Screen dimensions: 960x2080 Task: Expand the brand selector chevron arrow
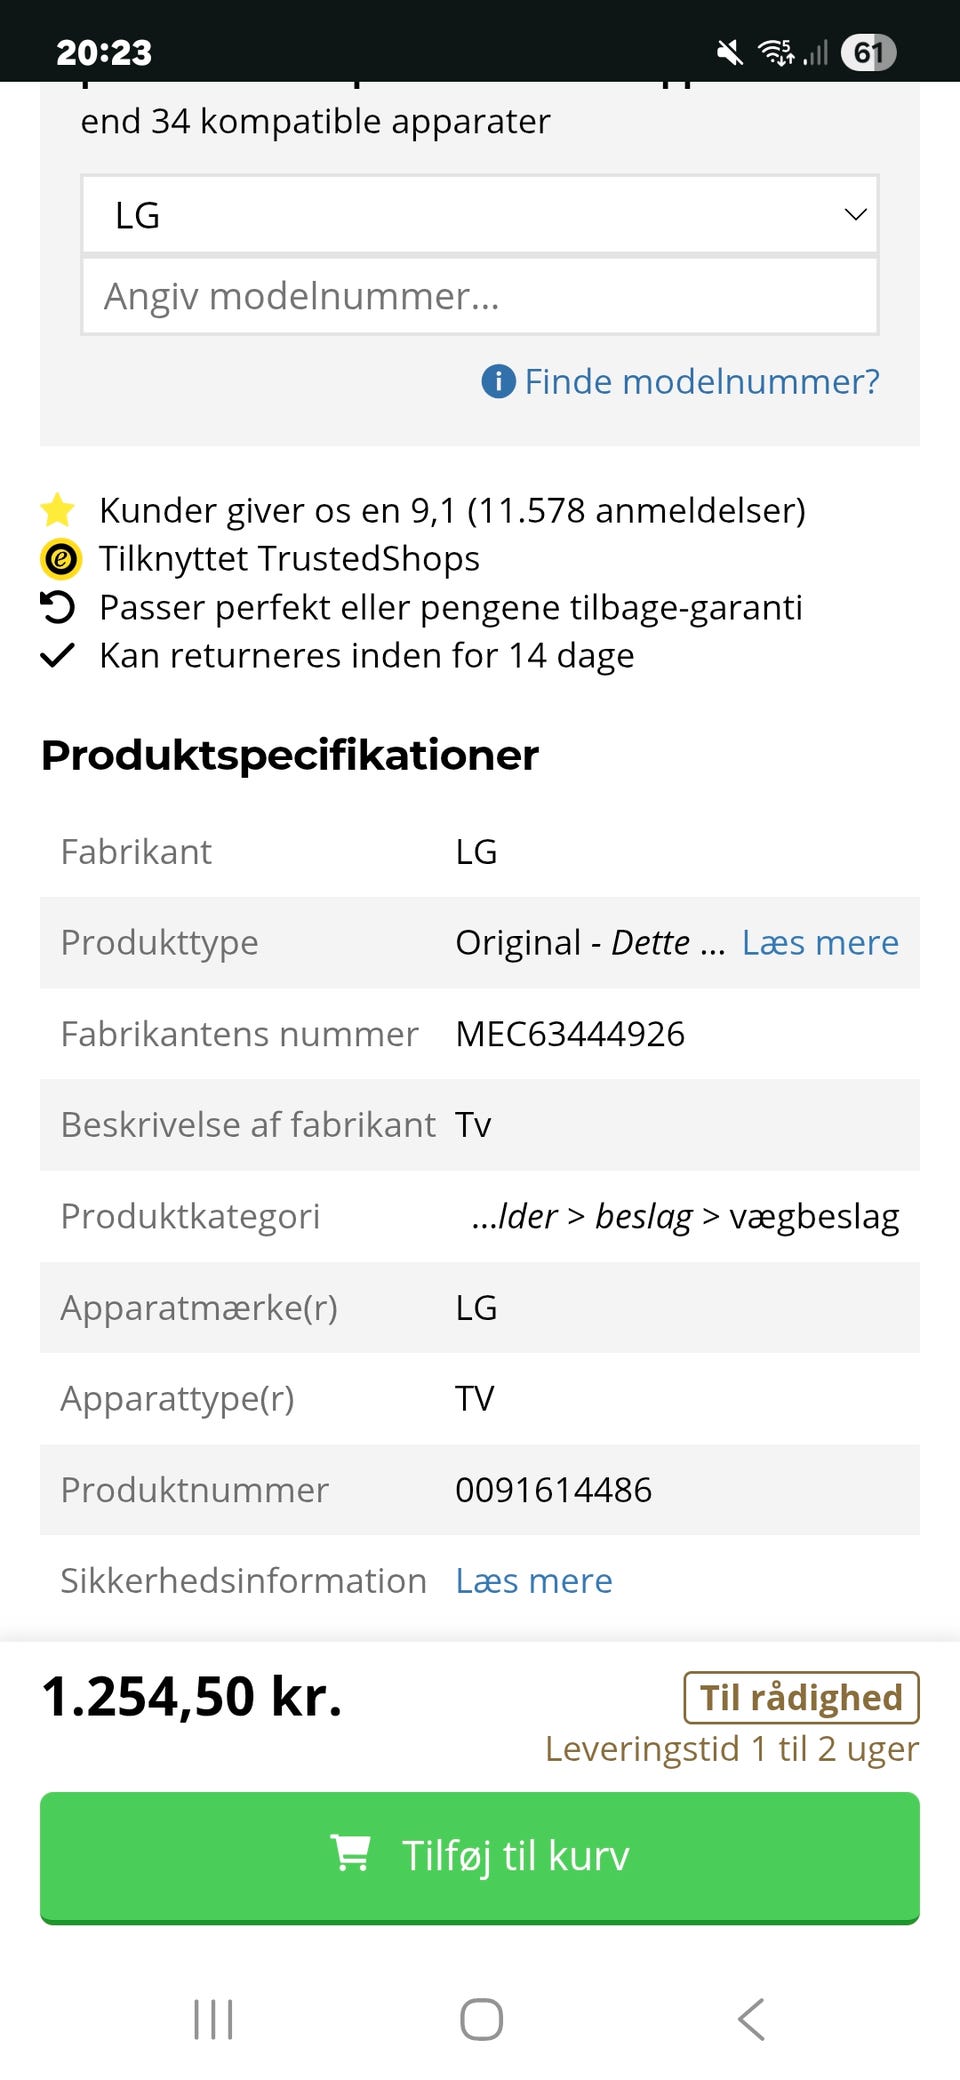855,215
